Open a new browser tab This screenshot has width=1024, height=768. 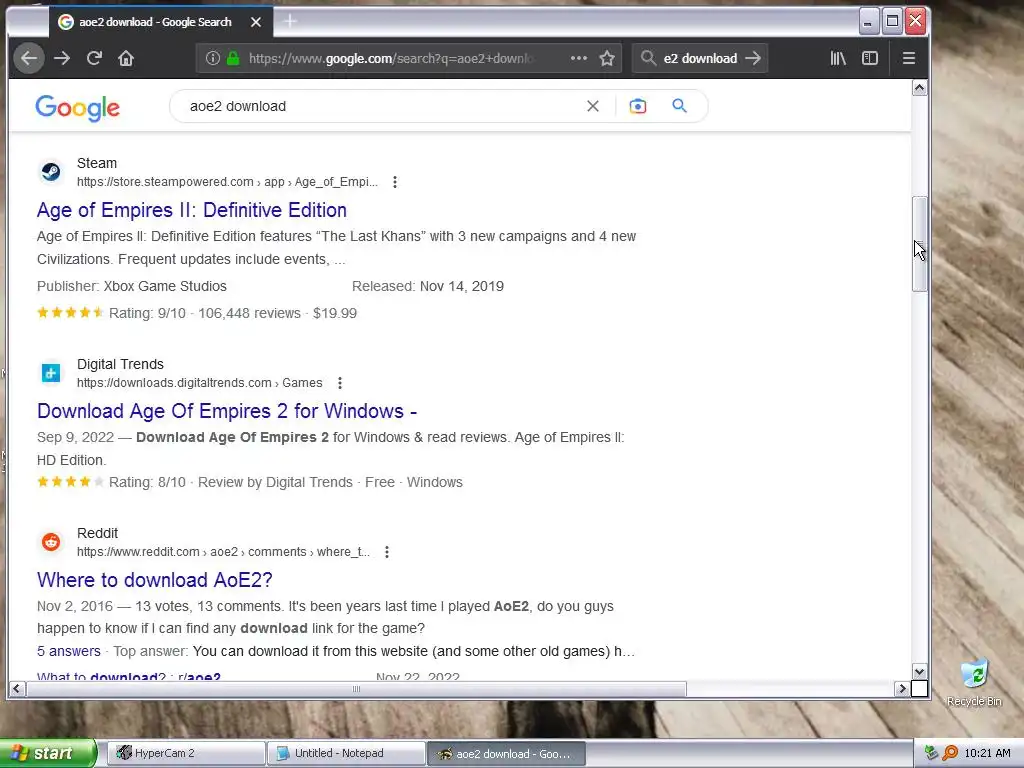pos(290,22)
